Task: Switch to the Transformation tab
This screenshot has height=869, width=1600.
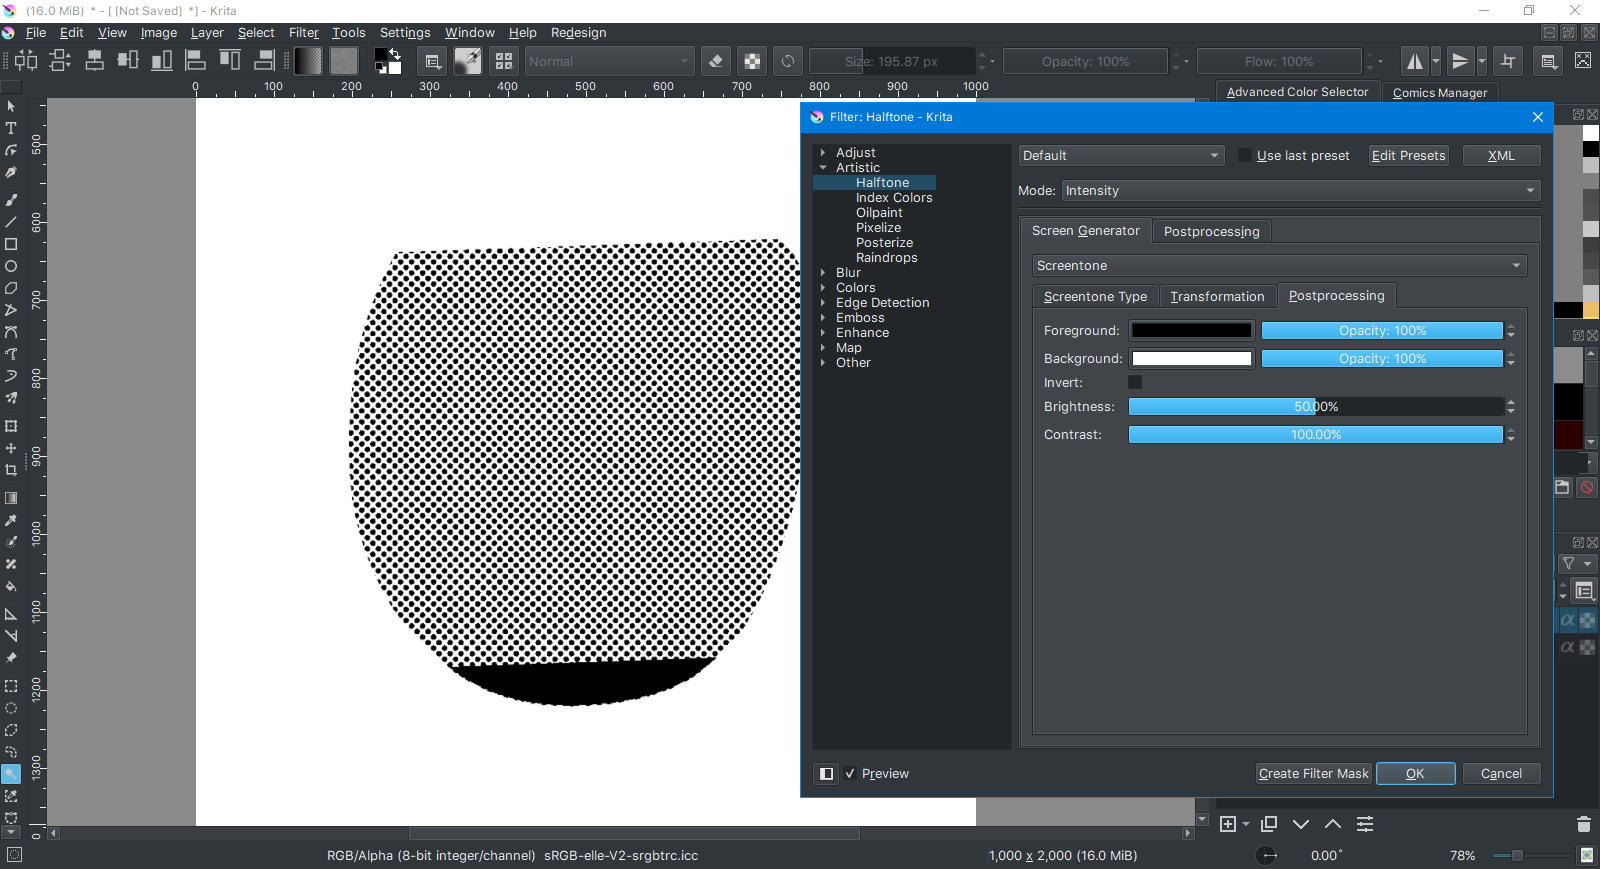Action: [1217, 297]
